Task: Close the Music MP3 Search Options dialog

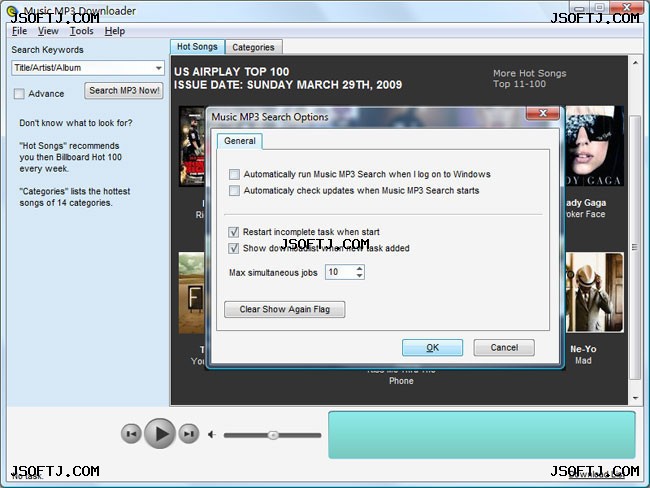Action: 543,113
